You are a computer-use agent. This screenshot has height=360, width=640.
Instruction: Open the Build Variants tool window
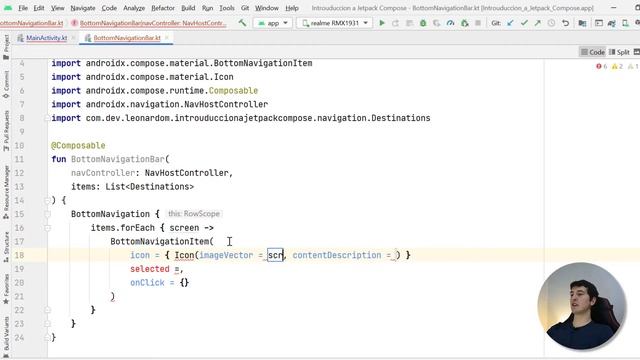click(x=6, y=337)
